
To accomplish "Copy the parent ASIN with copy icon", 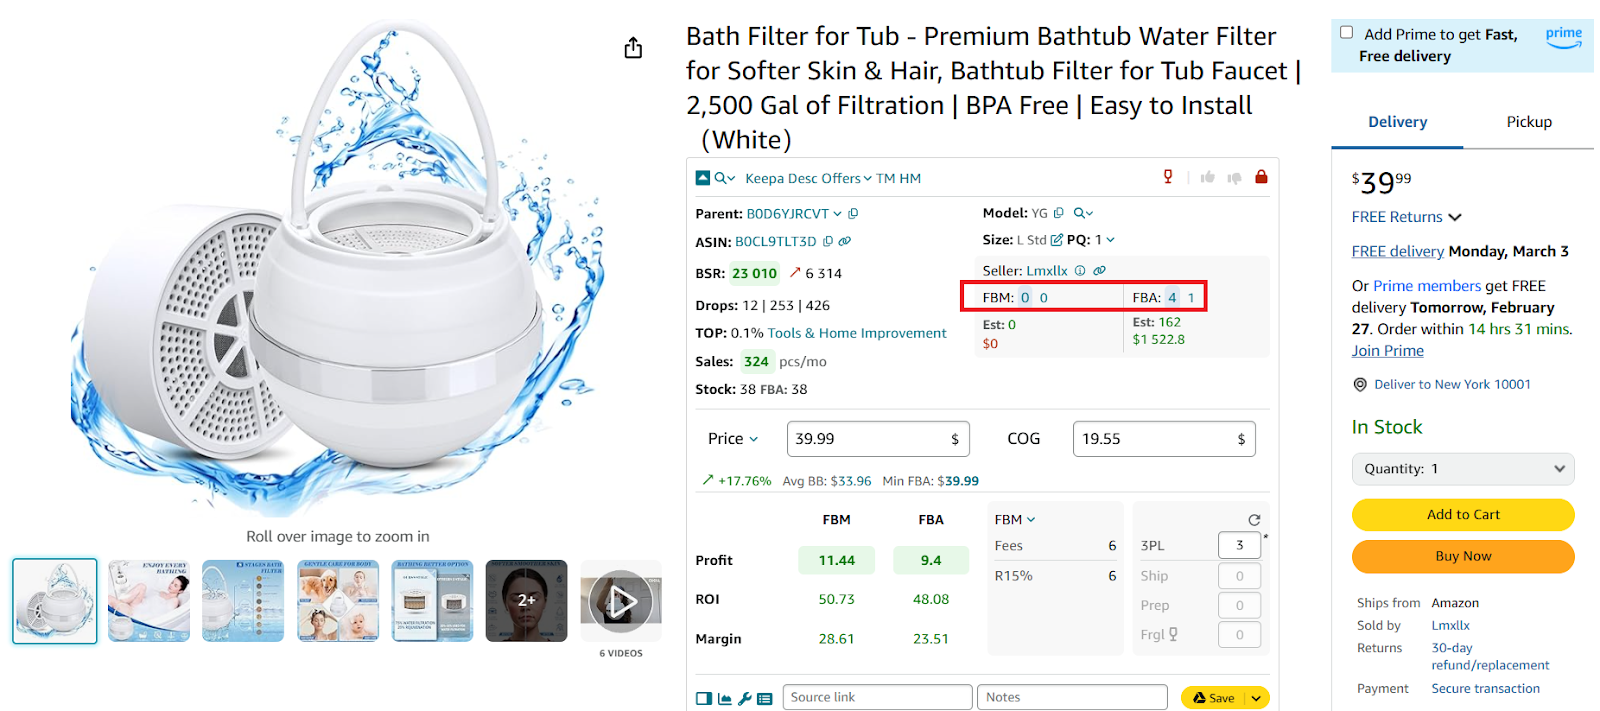I will (853, 213).
